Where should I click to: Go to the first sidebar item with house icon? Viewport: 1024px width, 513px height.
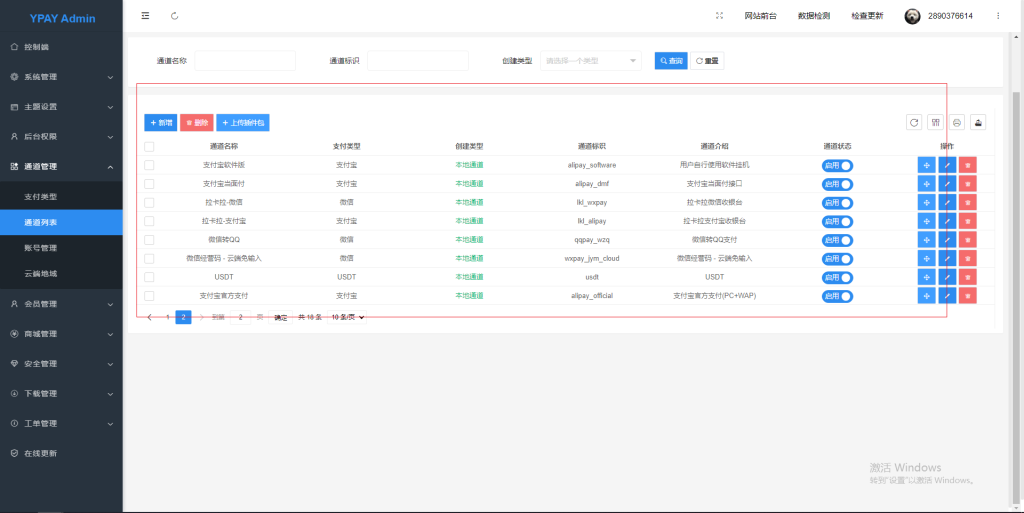pos(61,47)
